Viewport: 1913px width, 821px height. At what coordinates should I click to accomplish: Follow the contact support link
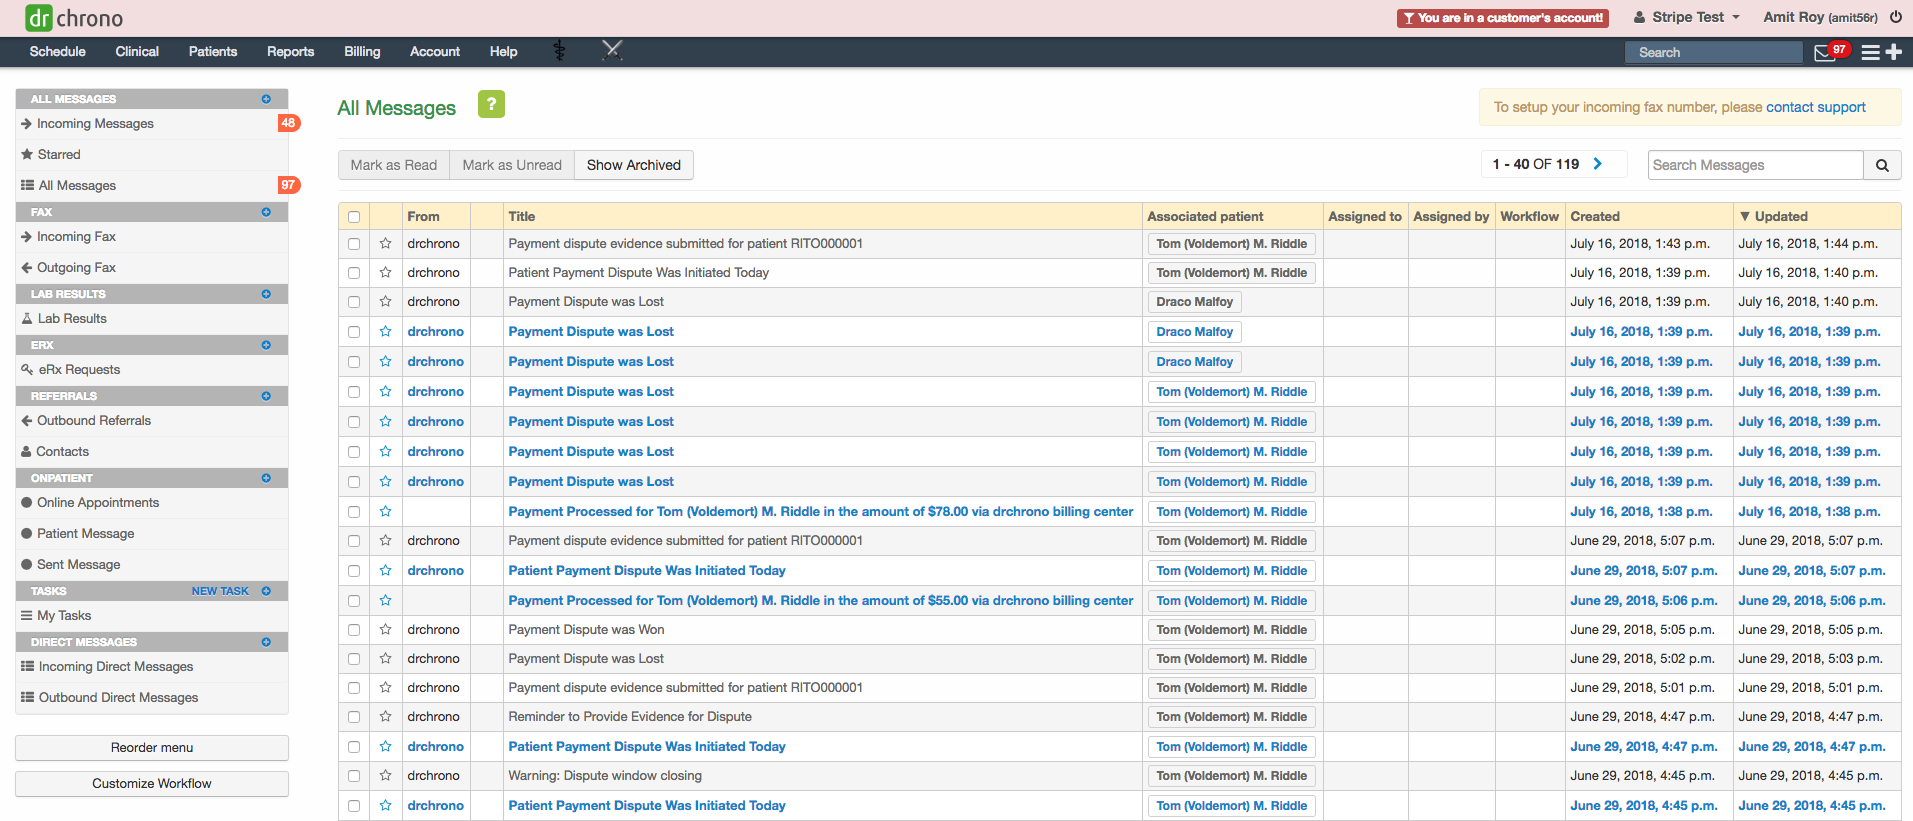(x=1815, y=107)
